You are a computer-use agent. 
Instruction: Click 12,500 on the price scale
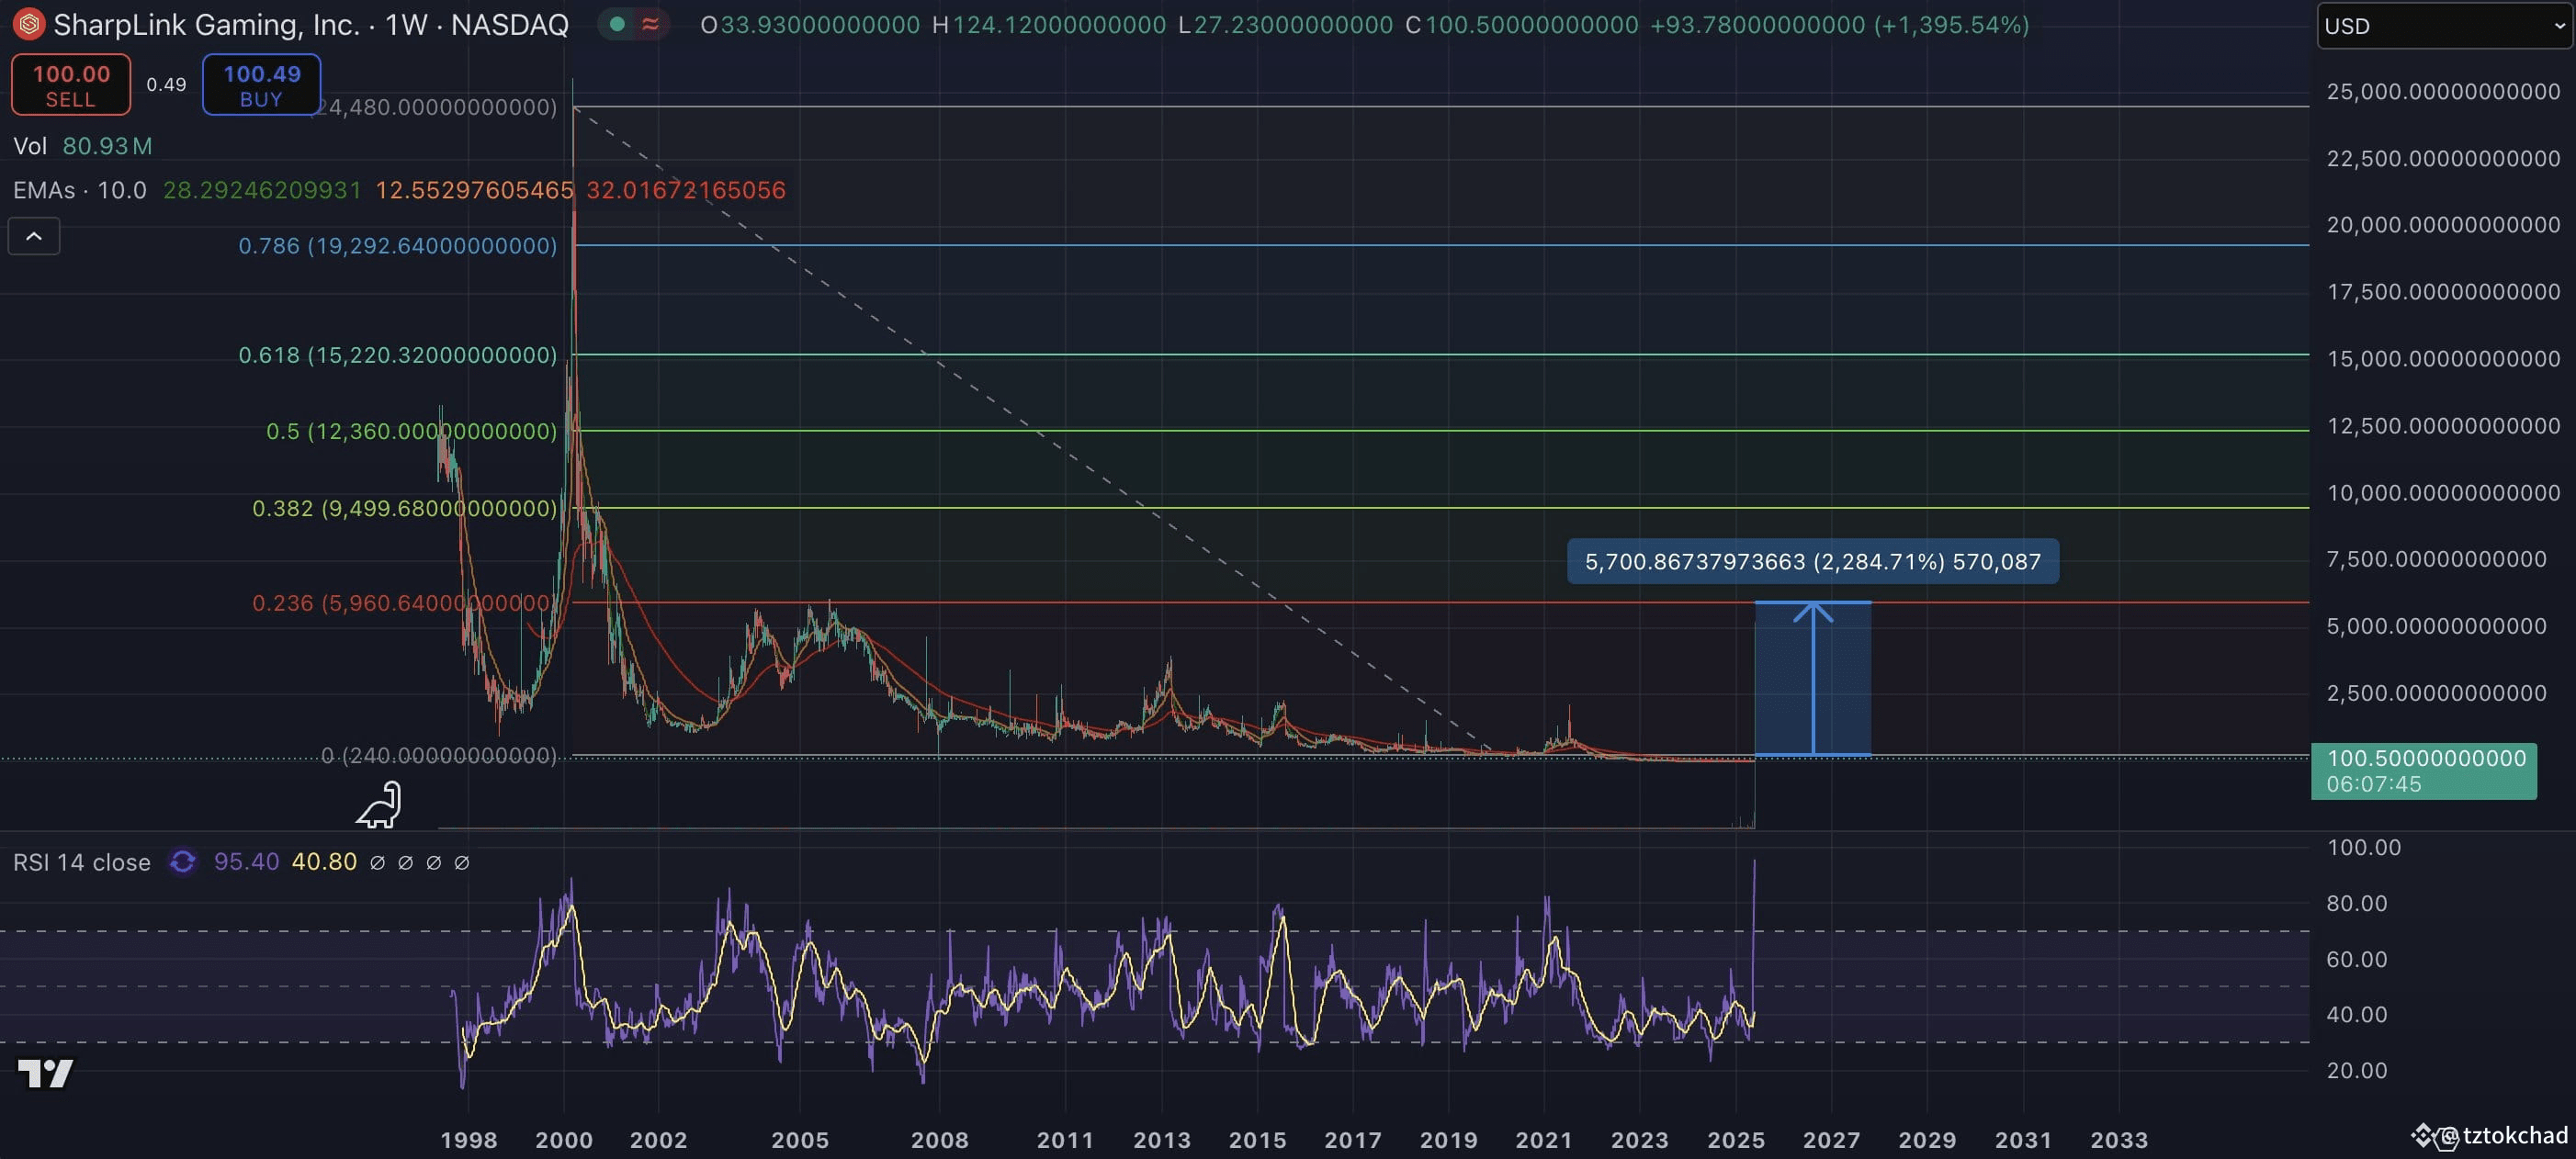click(2443, 426)
